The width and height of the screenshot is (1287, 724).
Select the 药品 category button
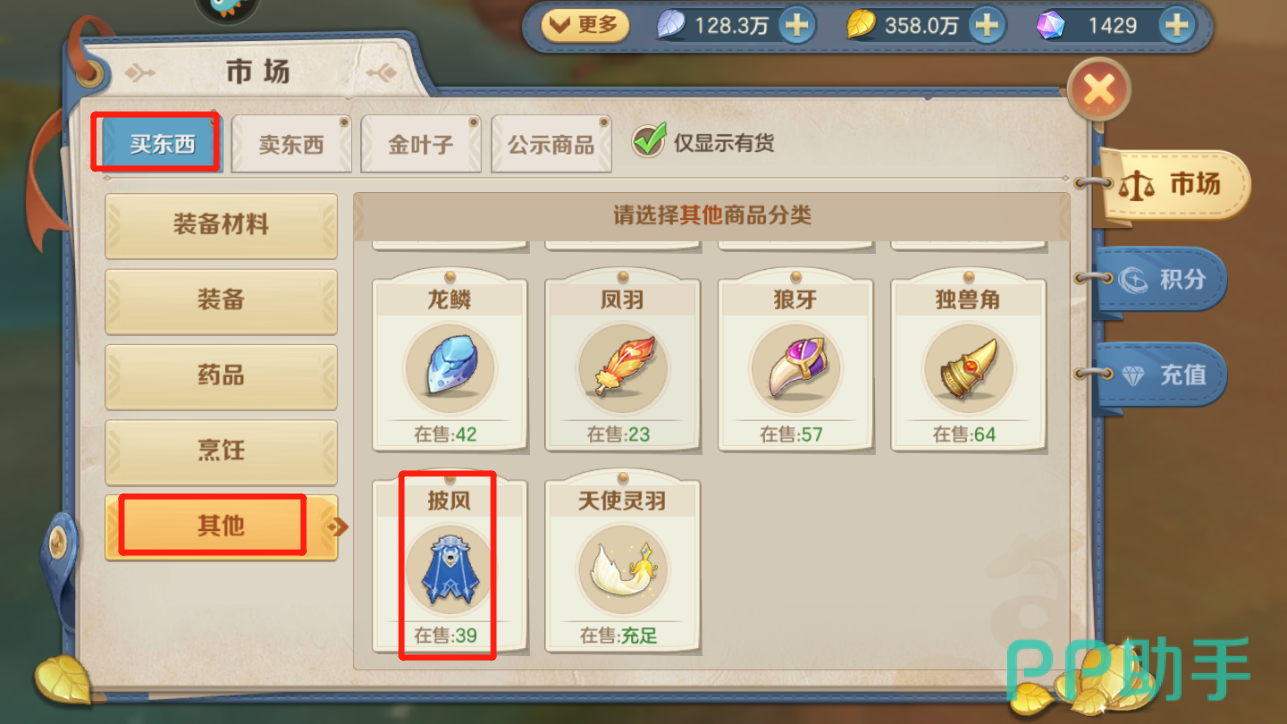(221, 376)
